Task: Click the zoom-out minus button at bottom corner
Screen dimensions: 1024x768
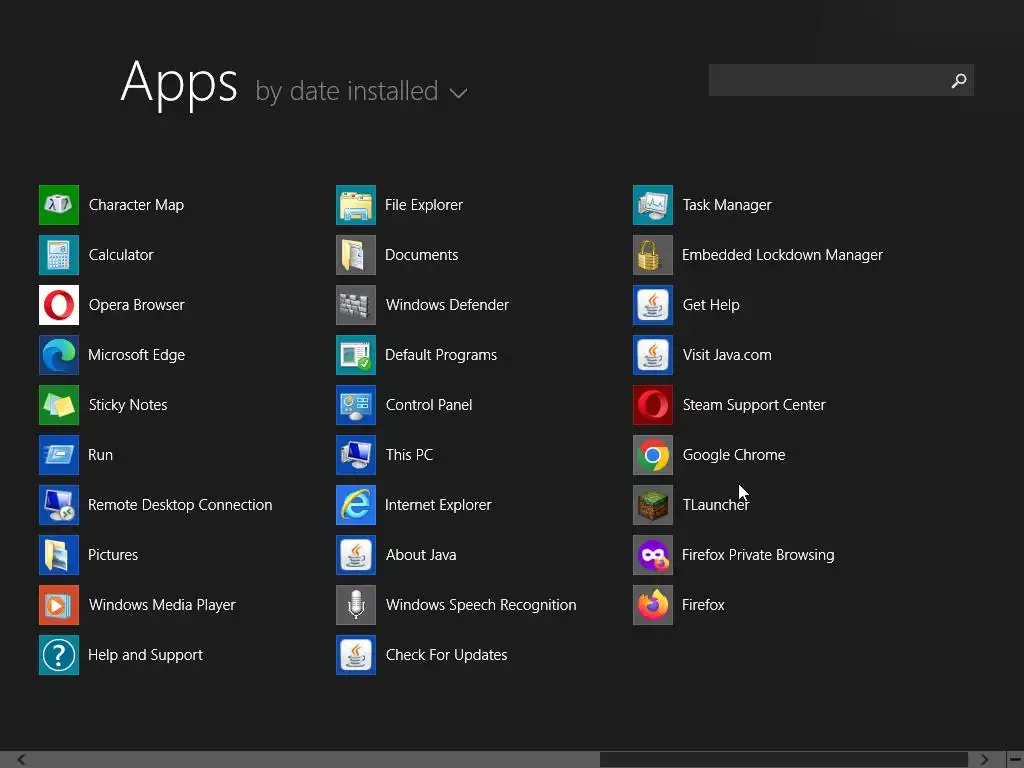Action: (x=1016, y=760)
